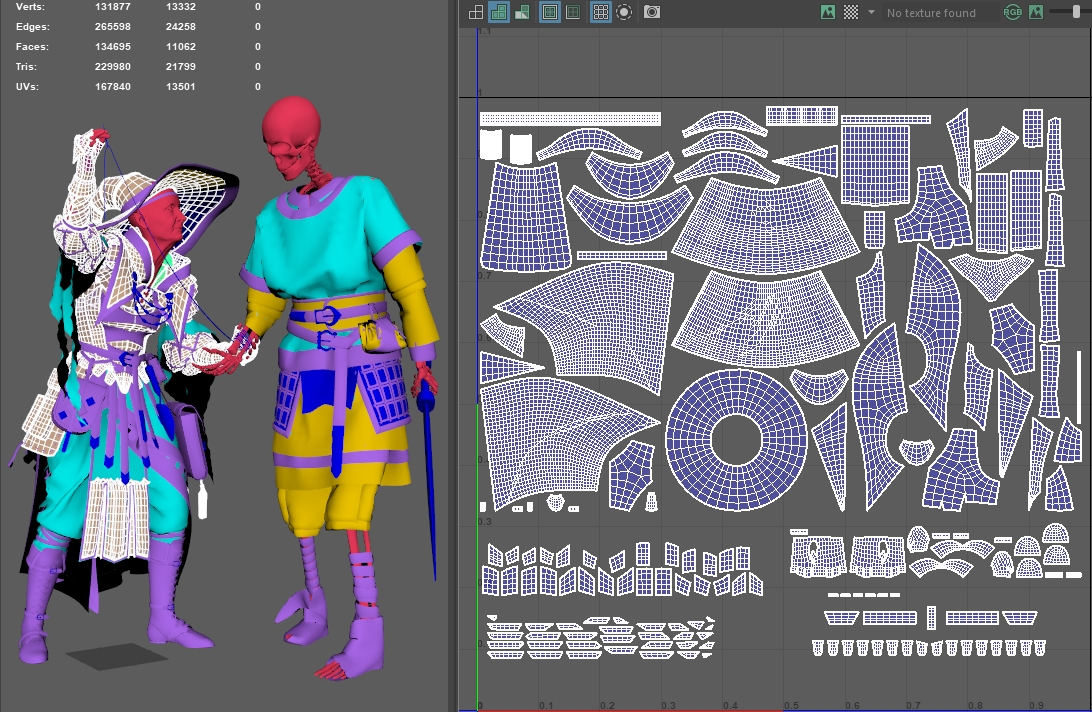Screen dimensions: 1092x712
Task: Open the texture list dropdown arrow
Action: pos(871,12)
